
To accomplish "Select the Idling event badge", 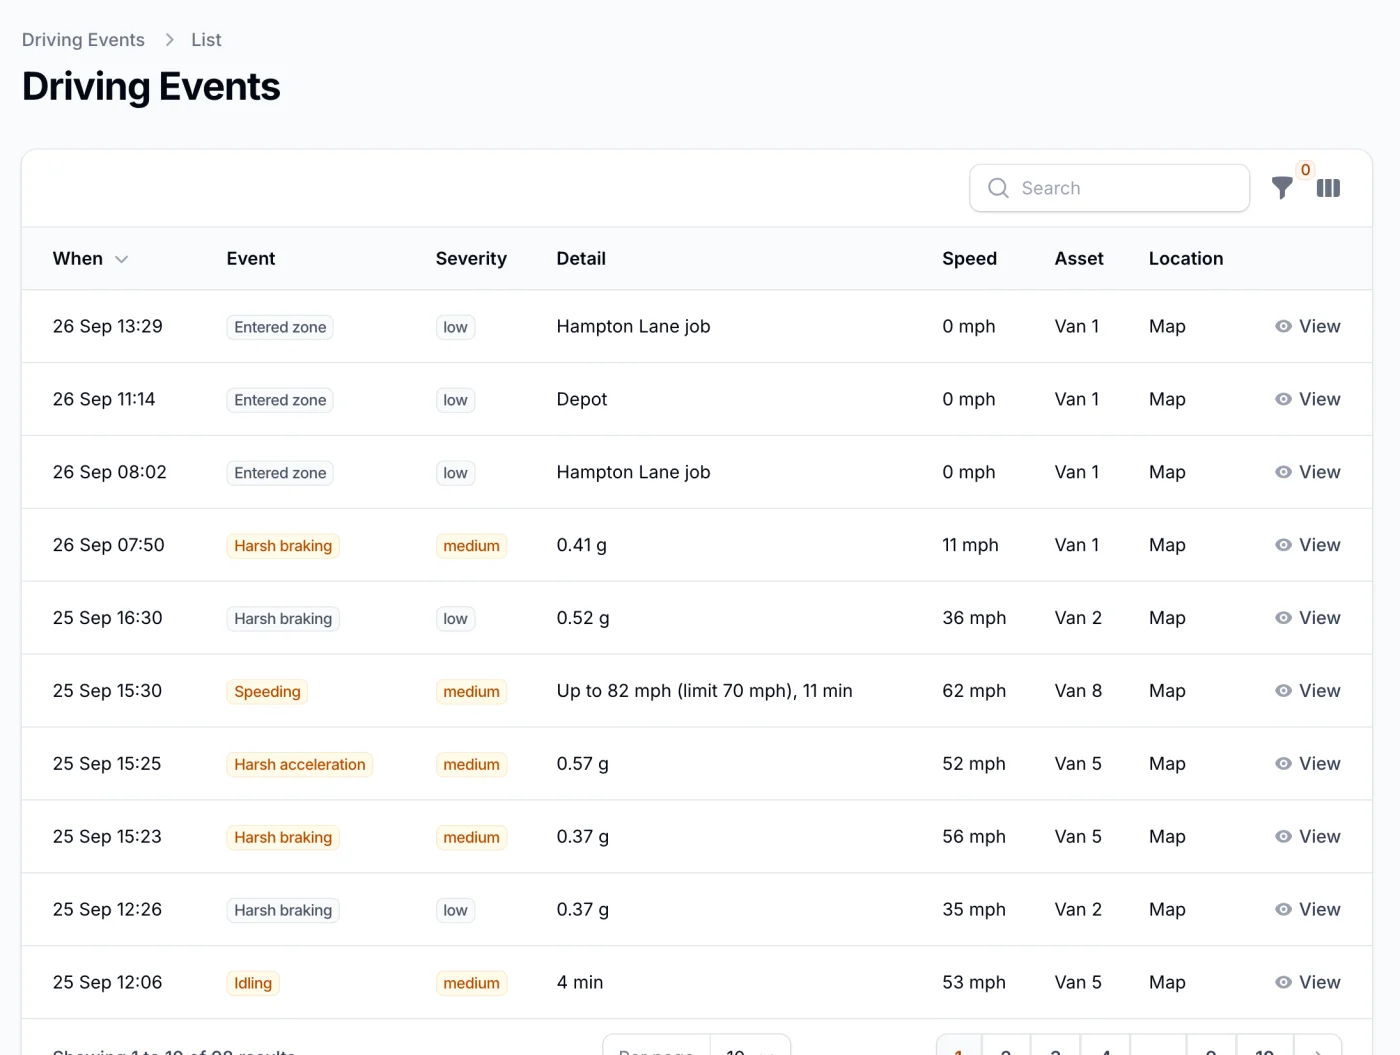I will [x=253, y=984].
